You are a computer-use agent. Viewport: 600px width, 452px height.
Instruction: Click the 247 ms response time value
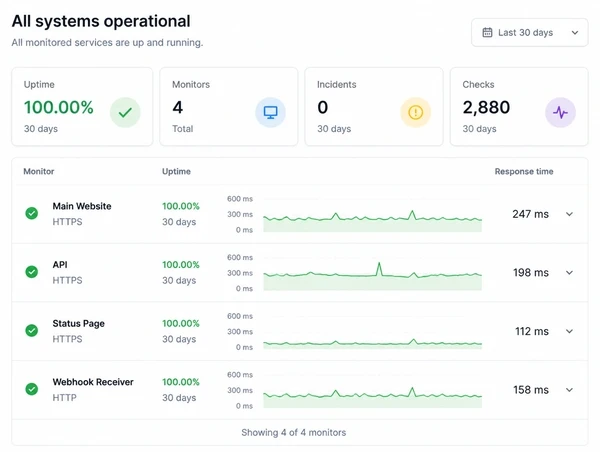point(530,214)
